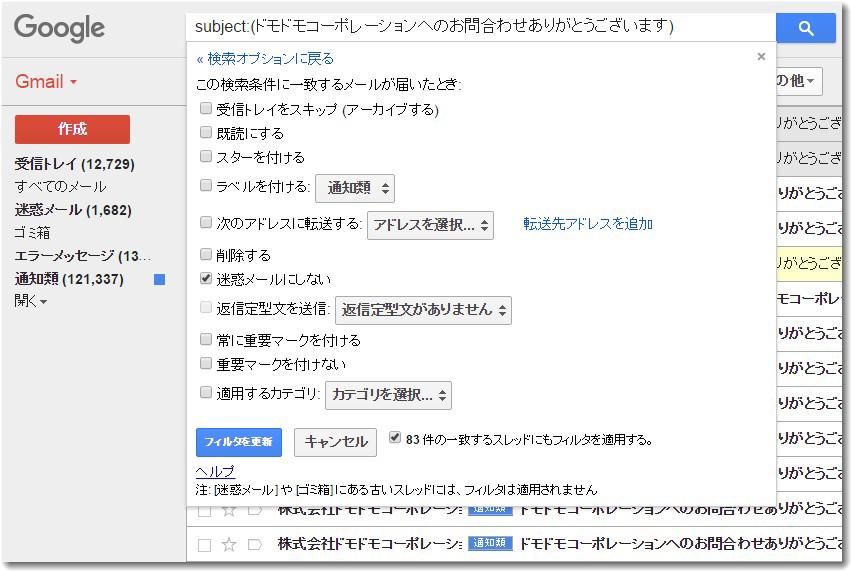Uncheck 83 件の一致するスレッドにもフィルタを適用する

pyautogui.click(x=395, y=437)
